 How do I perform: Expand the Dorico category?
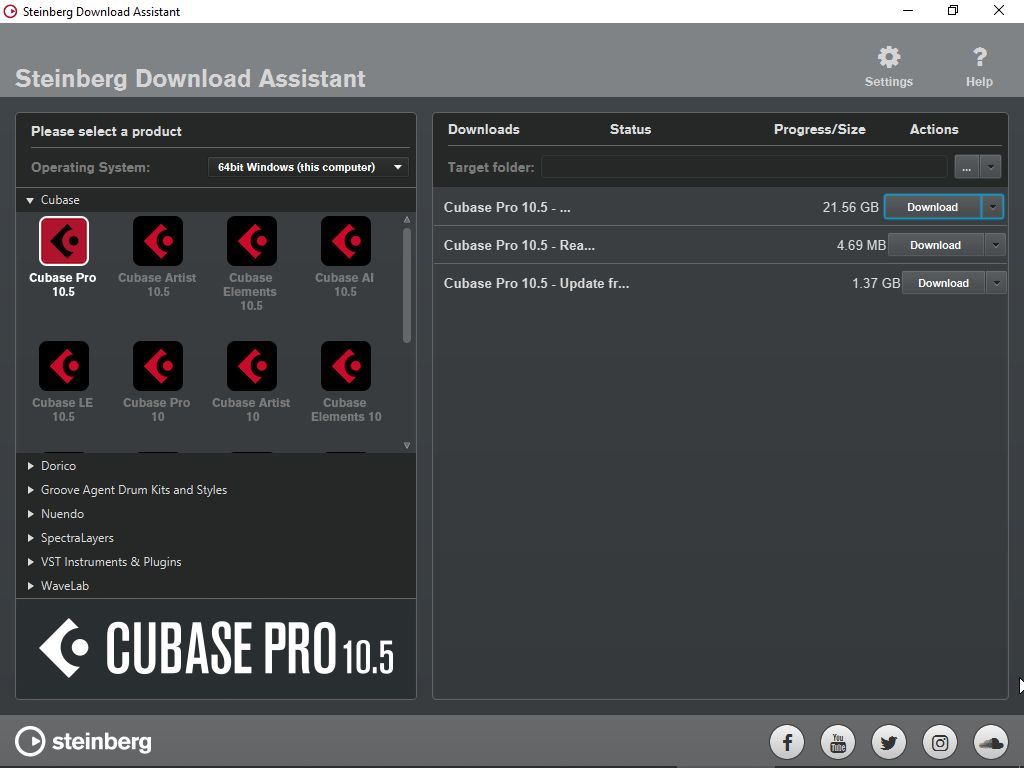point(30,466)
